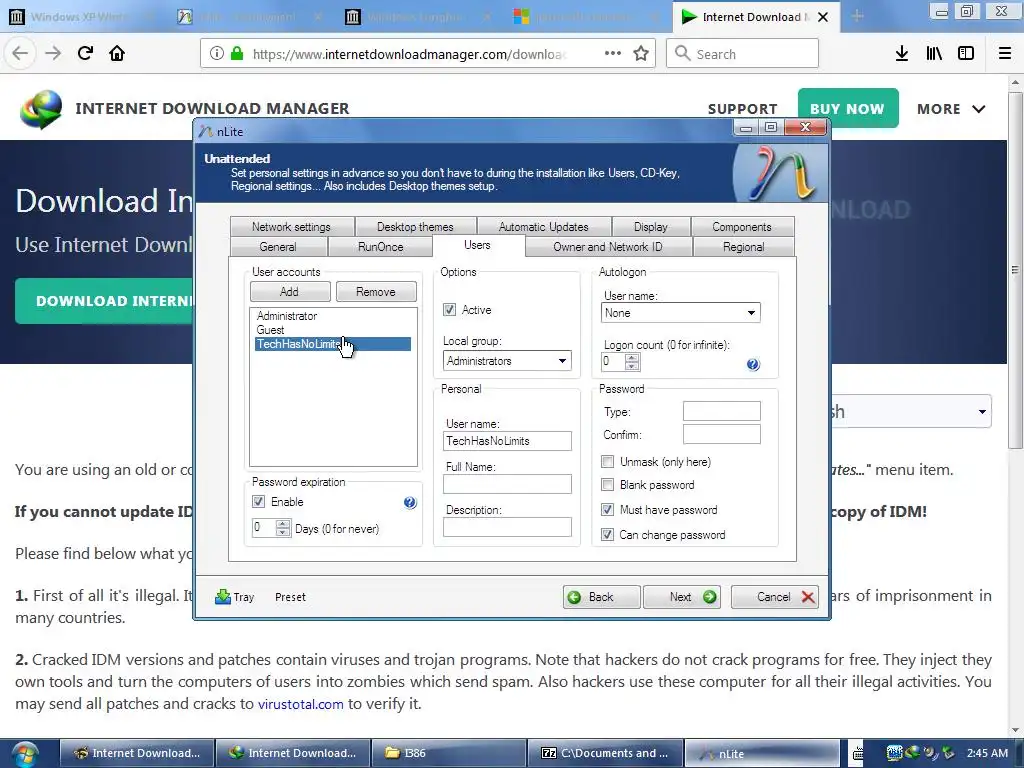Click the Description input field
The height and width of the screenshot is (768, 1024).
coord(507,527)
